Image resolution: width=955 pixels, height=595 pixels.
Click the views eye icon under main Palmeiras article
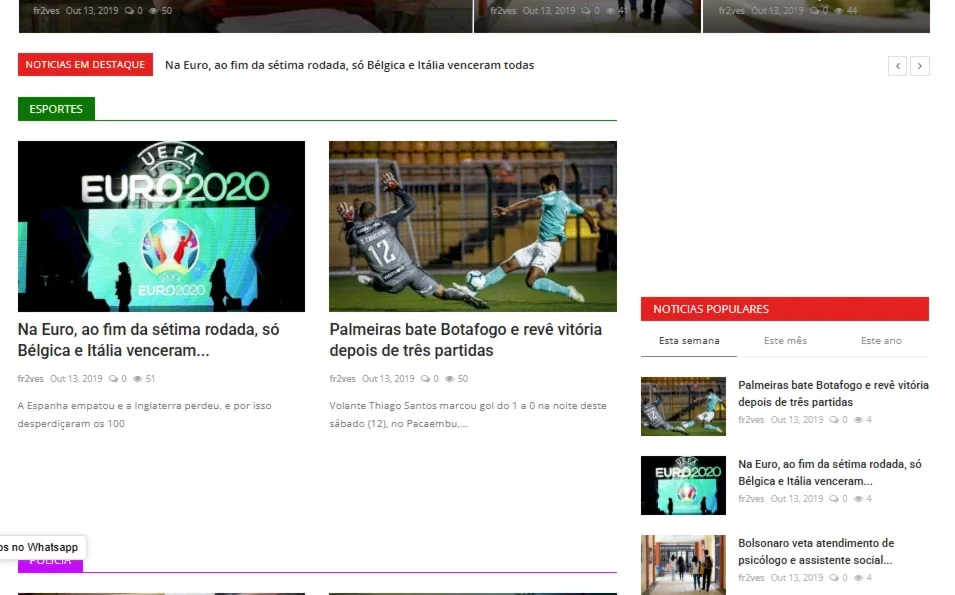pyautogui.click(x=449, y=379)
